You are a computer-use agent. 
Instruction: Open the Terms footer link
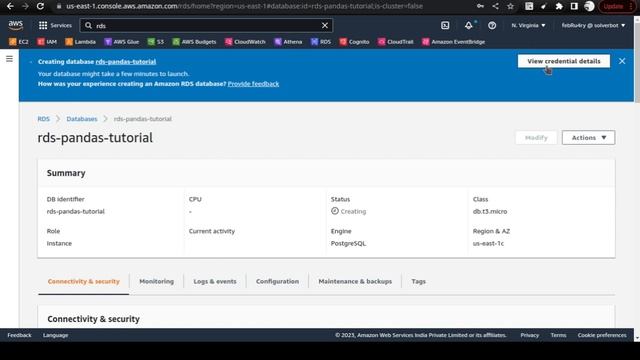coord(558,335)
